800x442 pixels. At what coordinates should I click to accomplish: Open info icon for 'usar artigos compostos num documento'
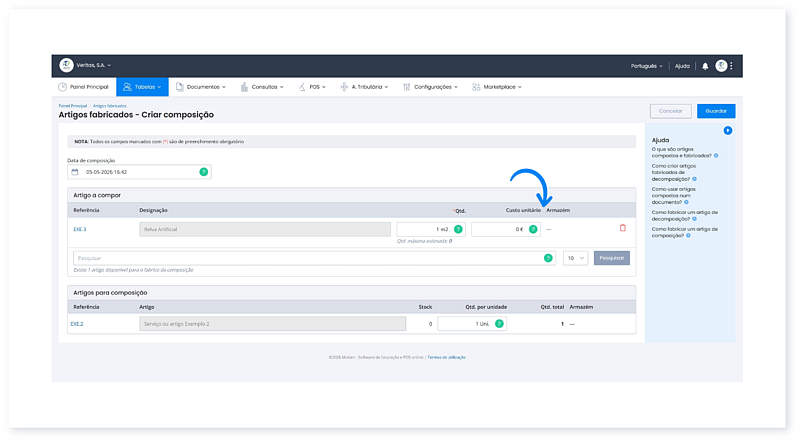pos(686,202)
